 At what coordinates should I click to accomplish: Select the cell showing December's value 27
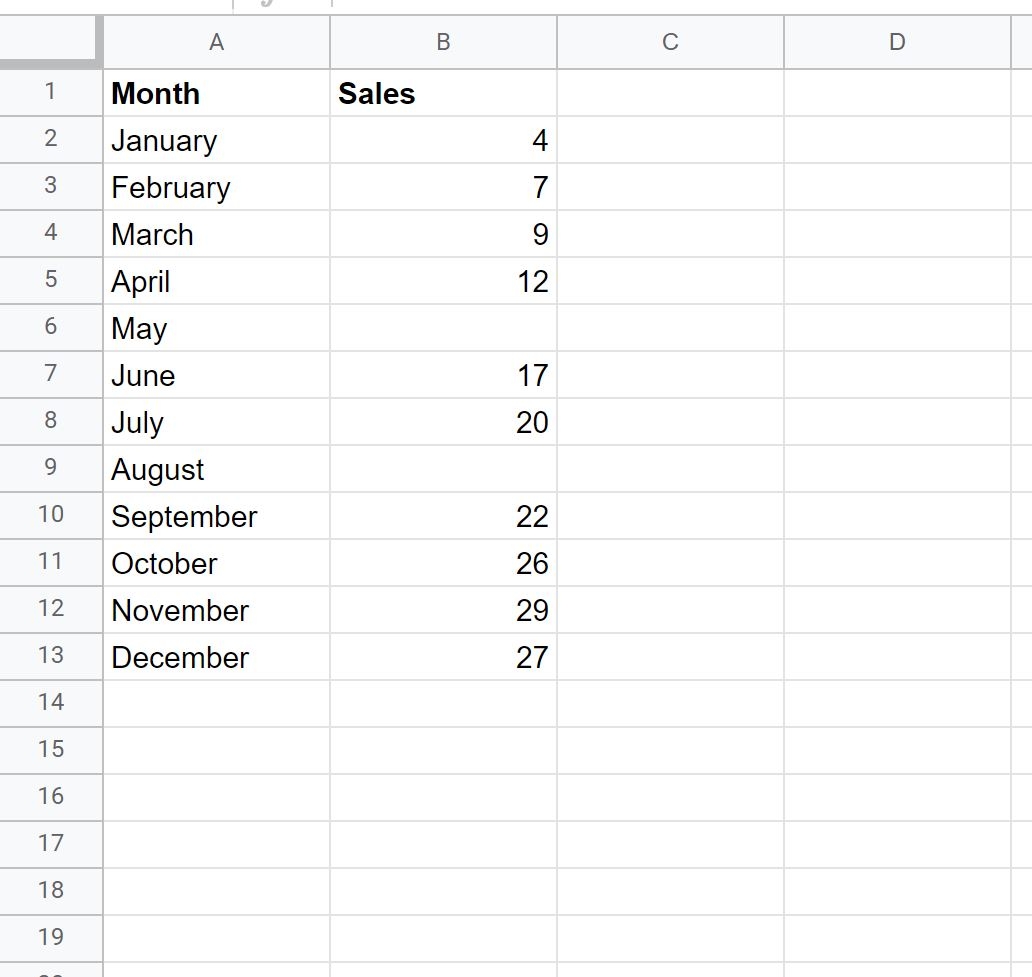click(442, 657)
